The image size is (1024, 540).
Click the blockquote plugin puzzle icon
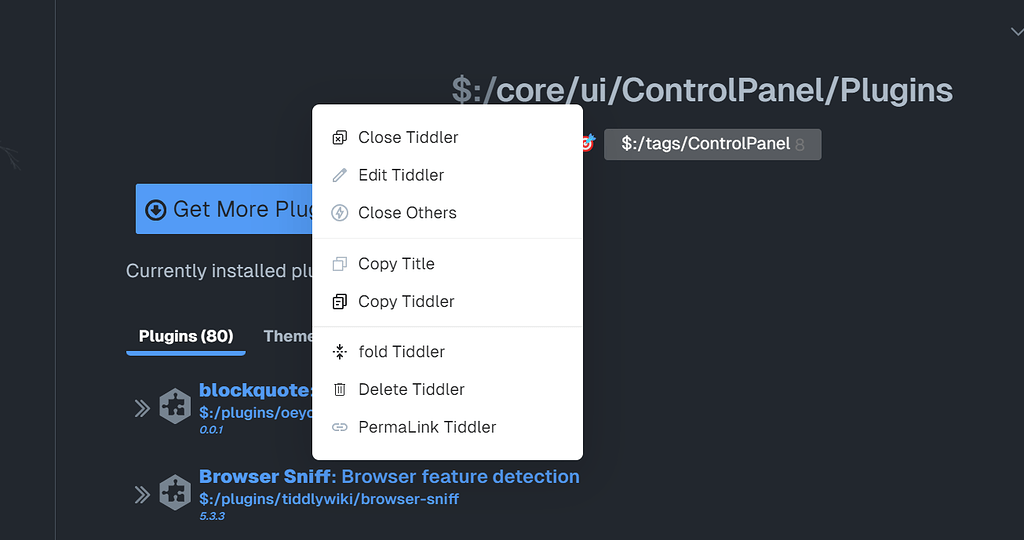click(175, 406)
